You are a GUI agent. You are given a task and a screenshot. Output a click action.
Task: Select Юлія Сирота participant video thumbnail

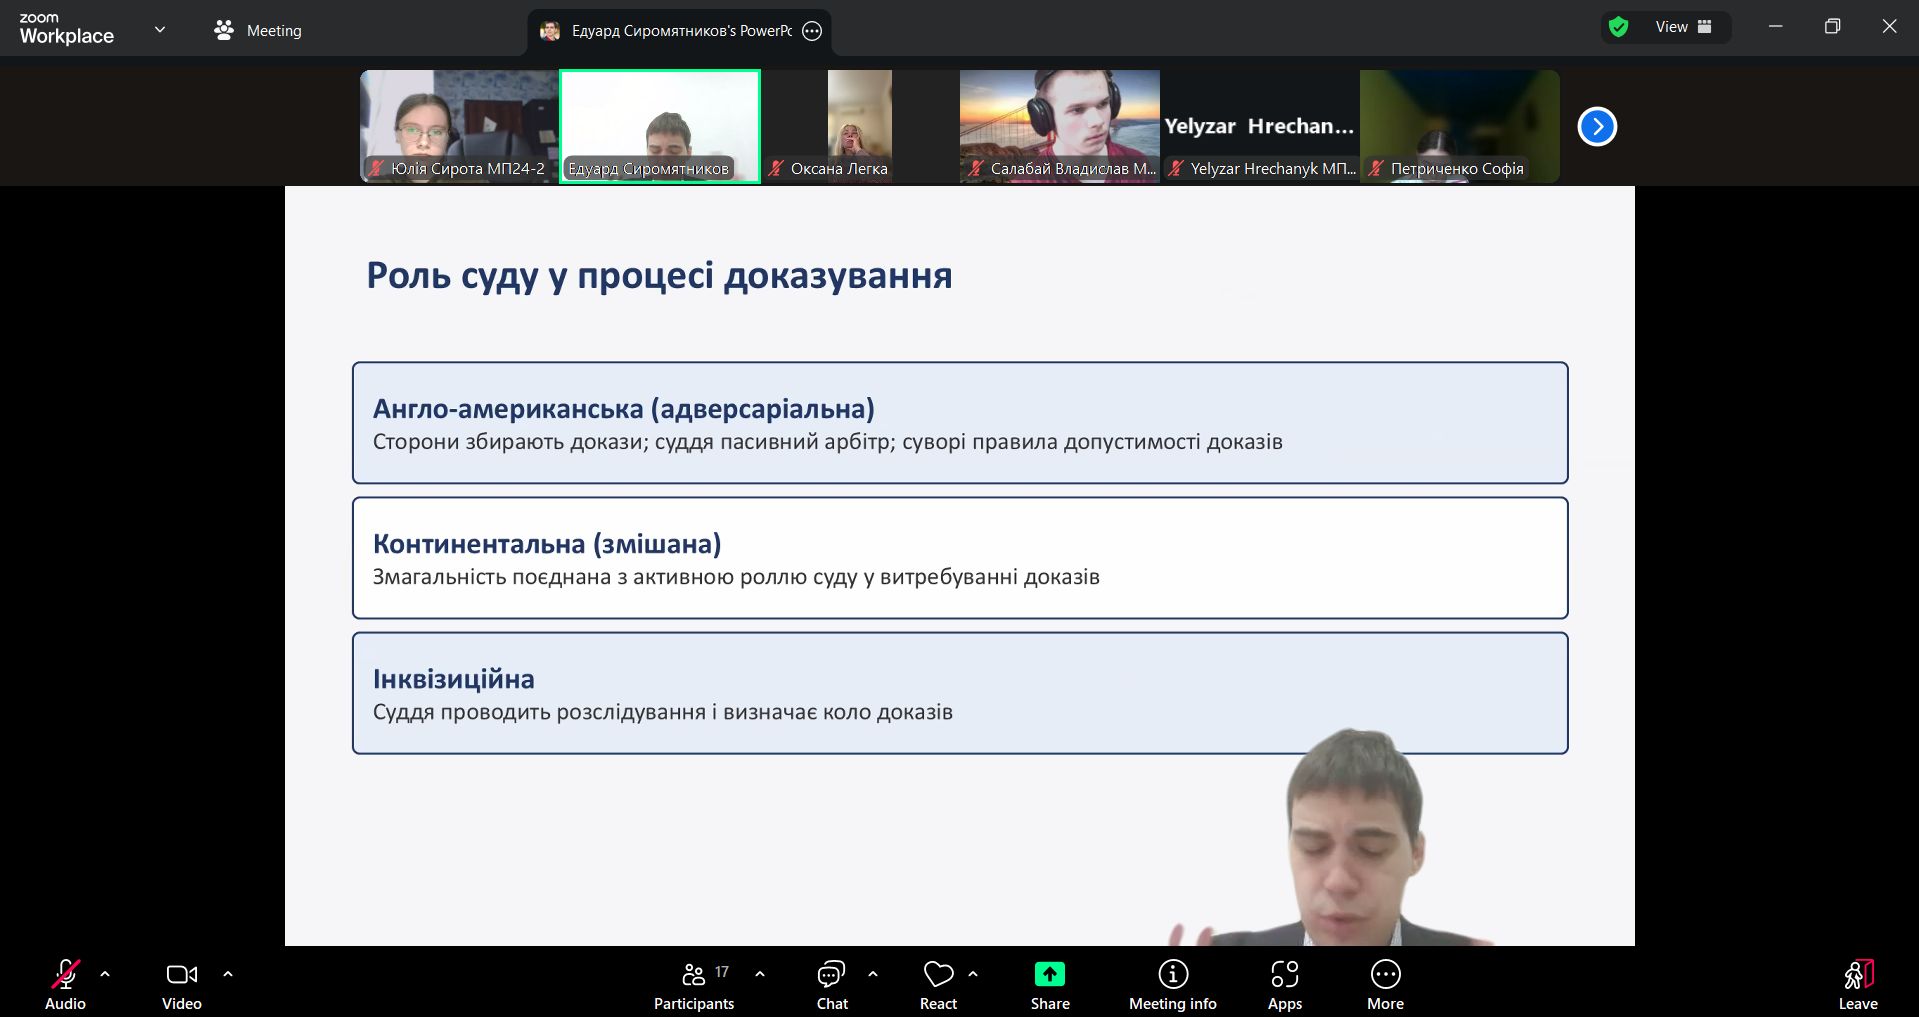(459, 125)
